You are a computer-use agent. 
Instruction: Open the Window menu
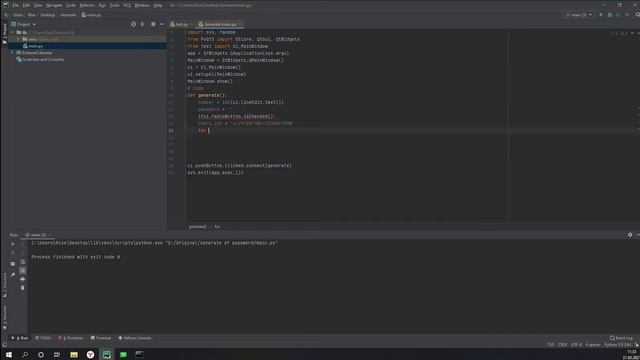[142, 5]
